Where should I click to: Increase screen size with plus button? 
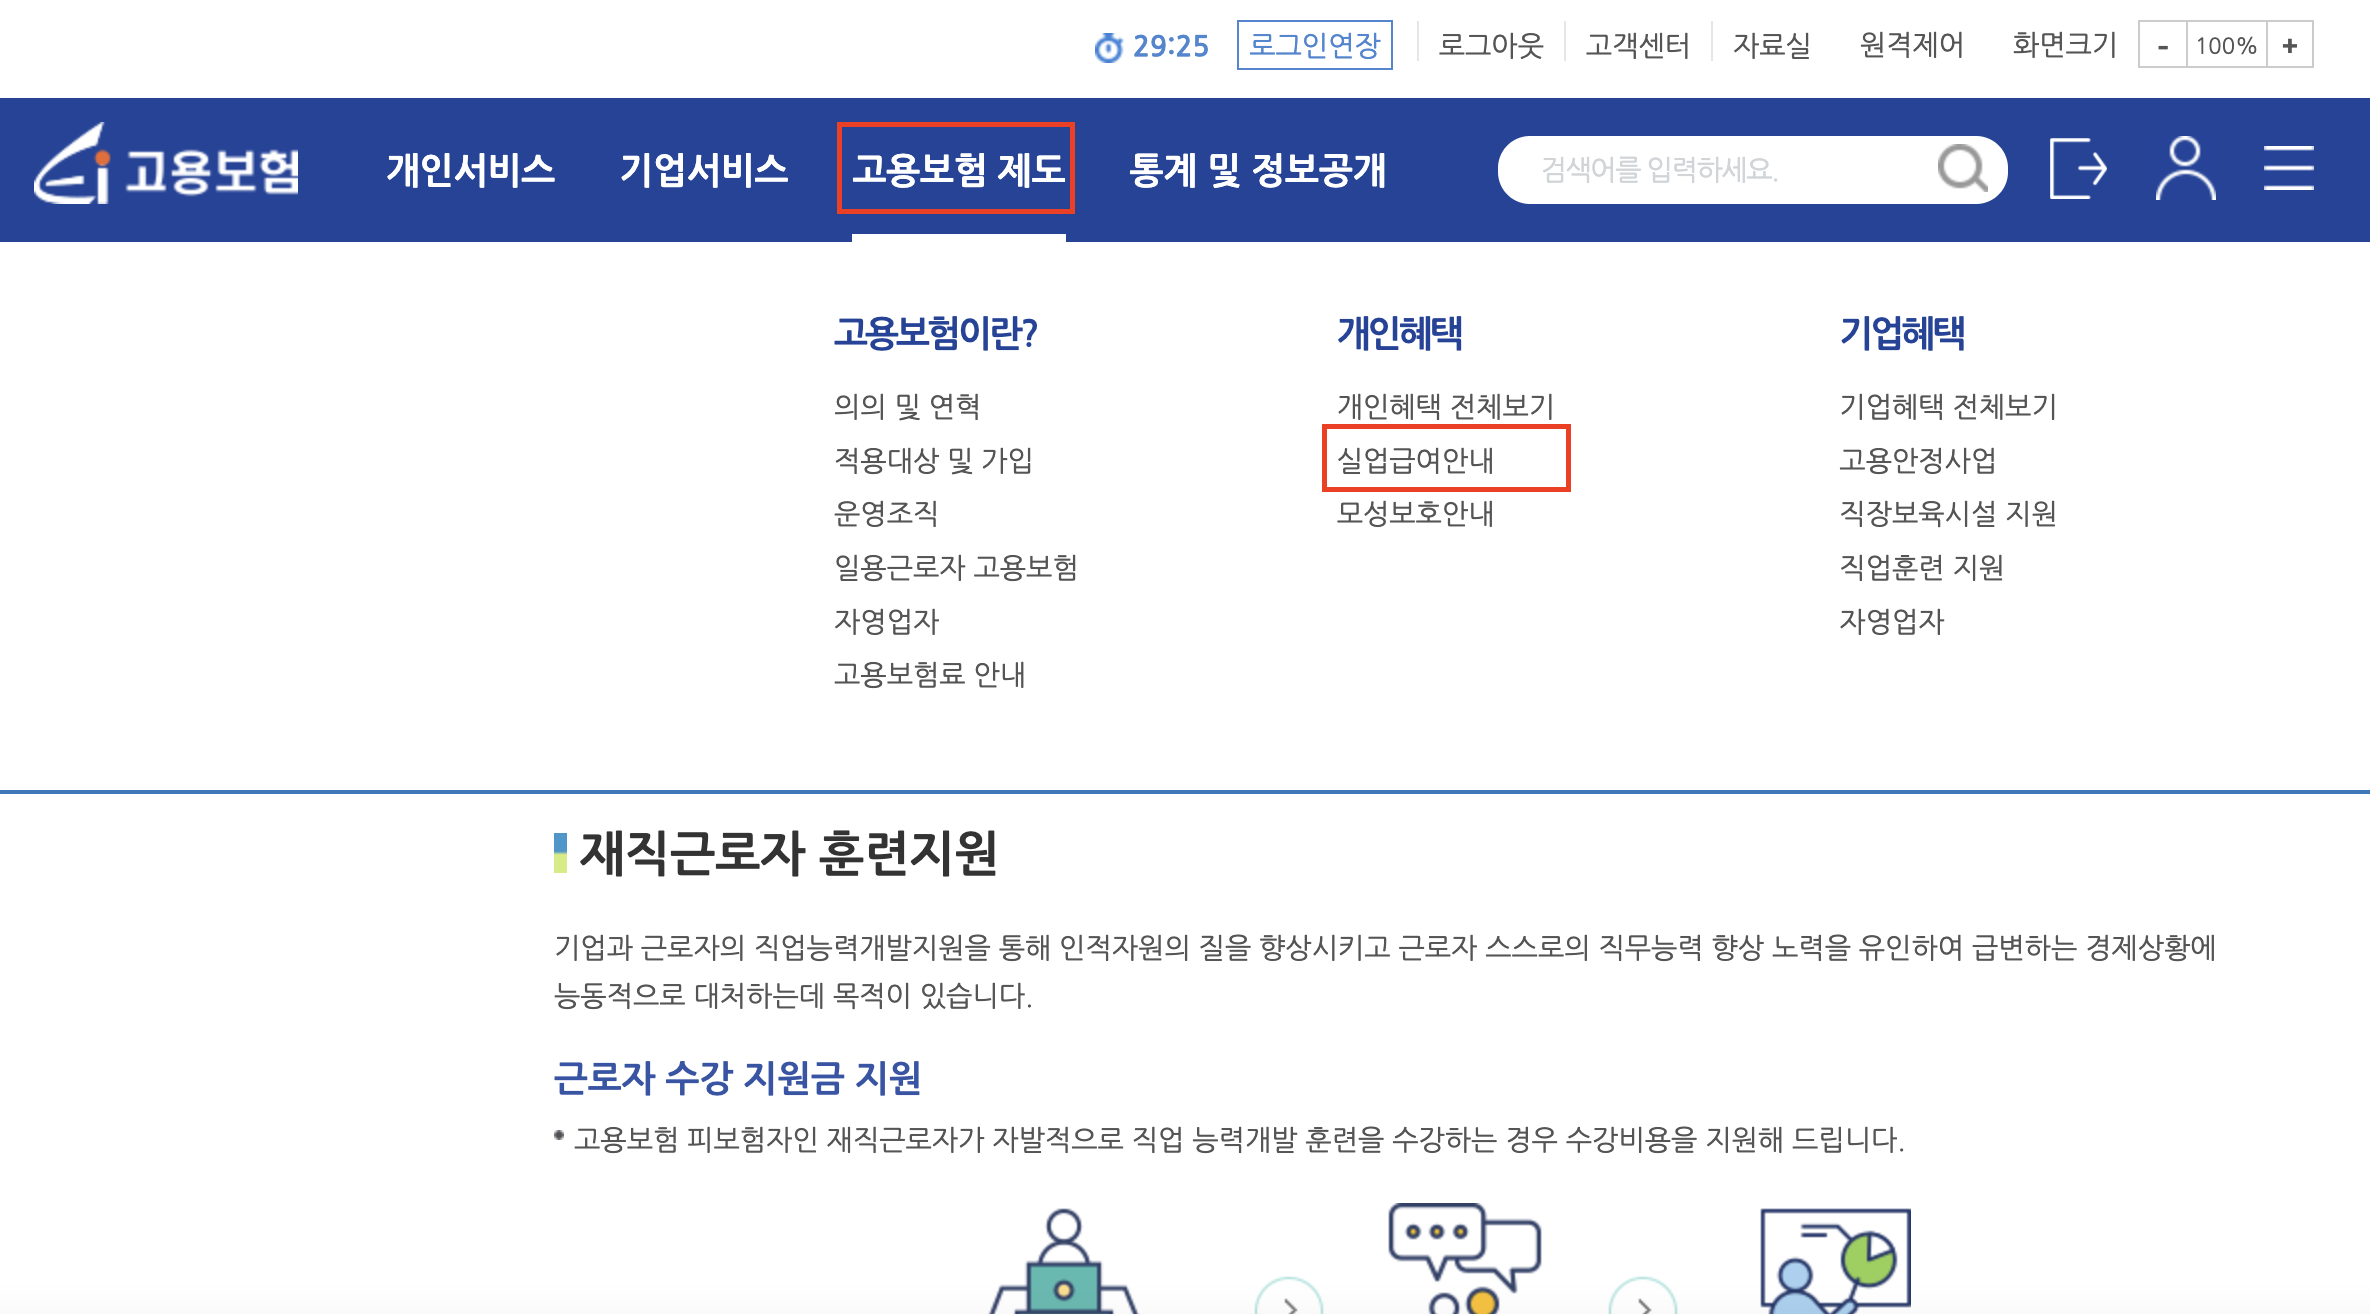(x=2289, y=46)
